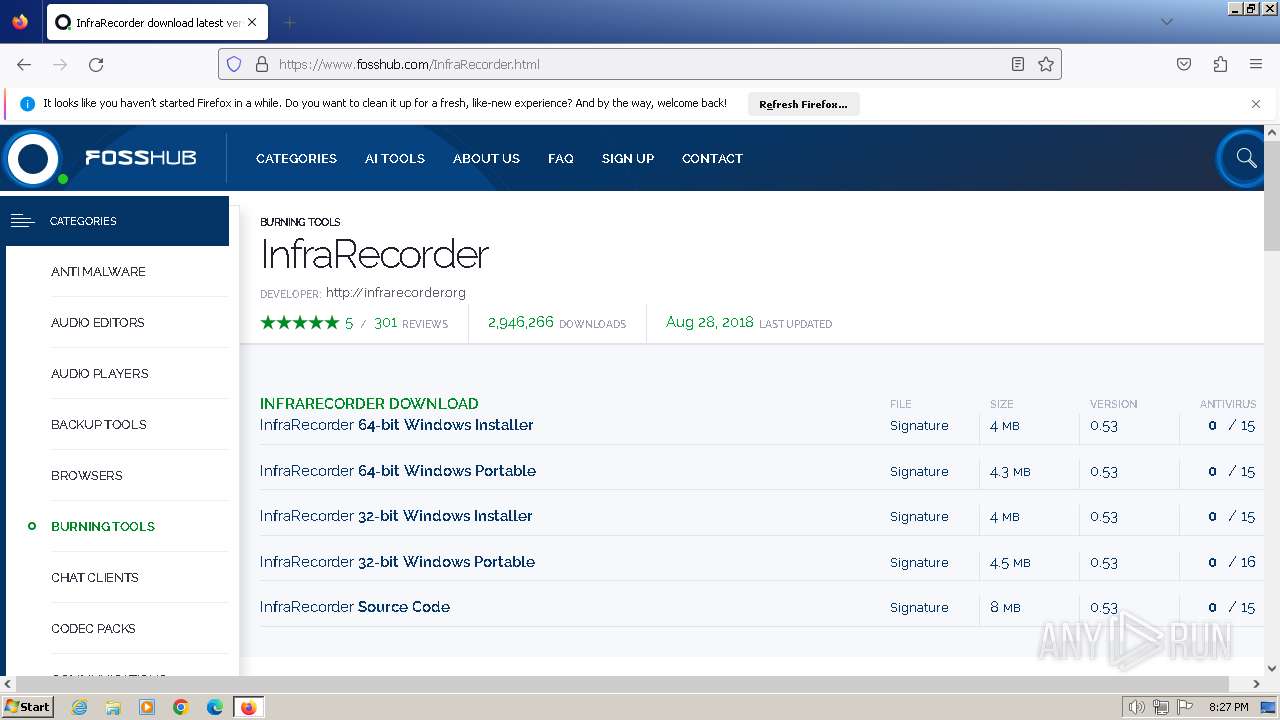Click the Burning Tools breadcrumb above title
This screenshot has width=1280, height=720.
(300, 222)
